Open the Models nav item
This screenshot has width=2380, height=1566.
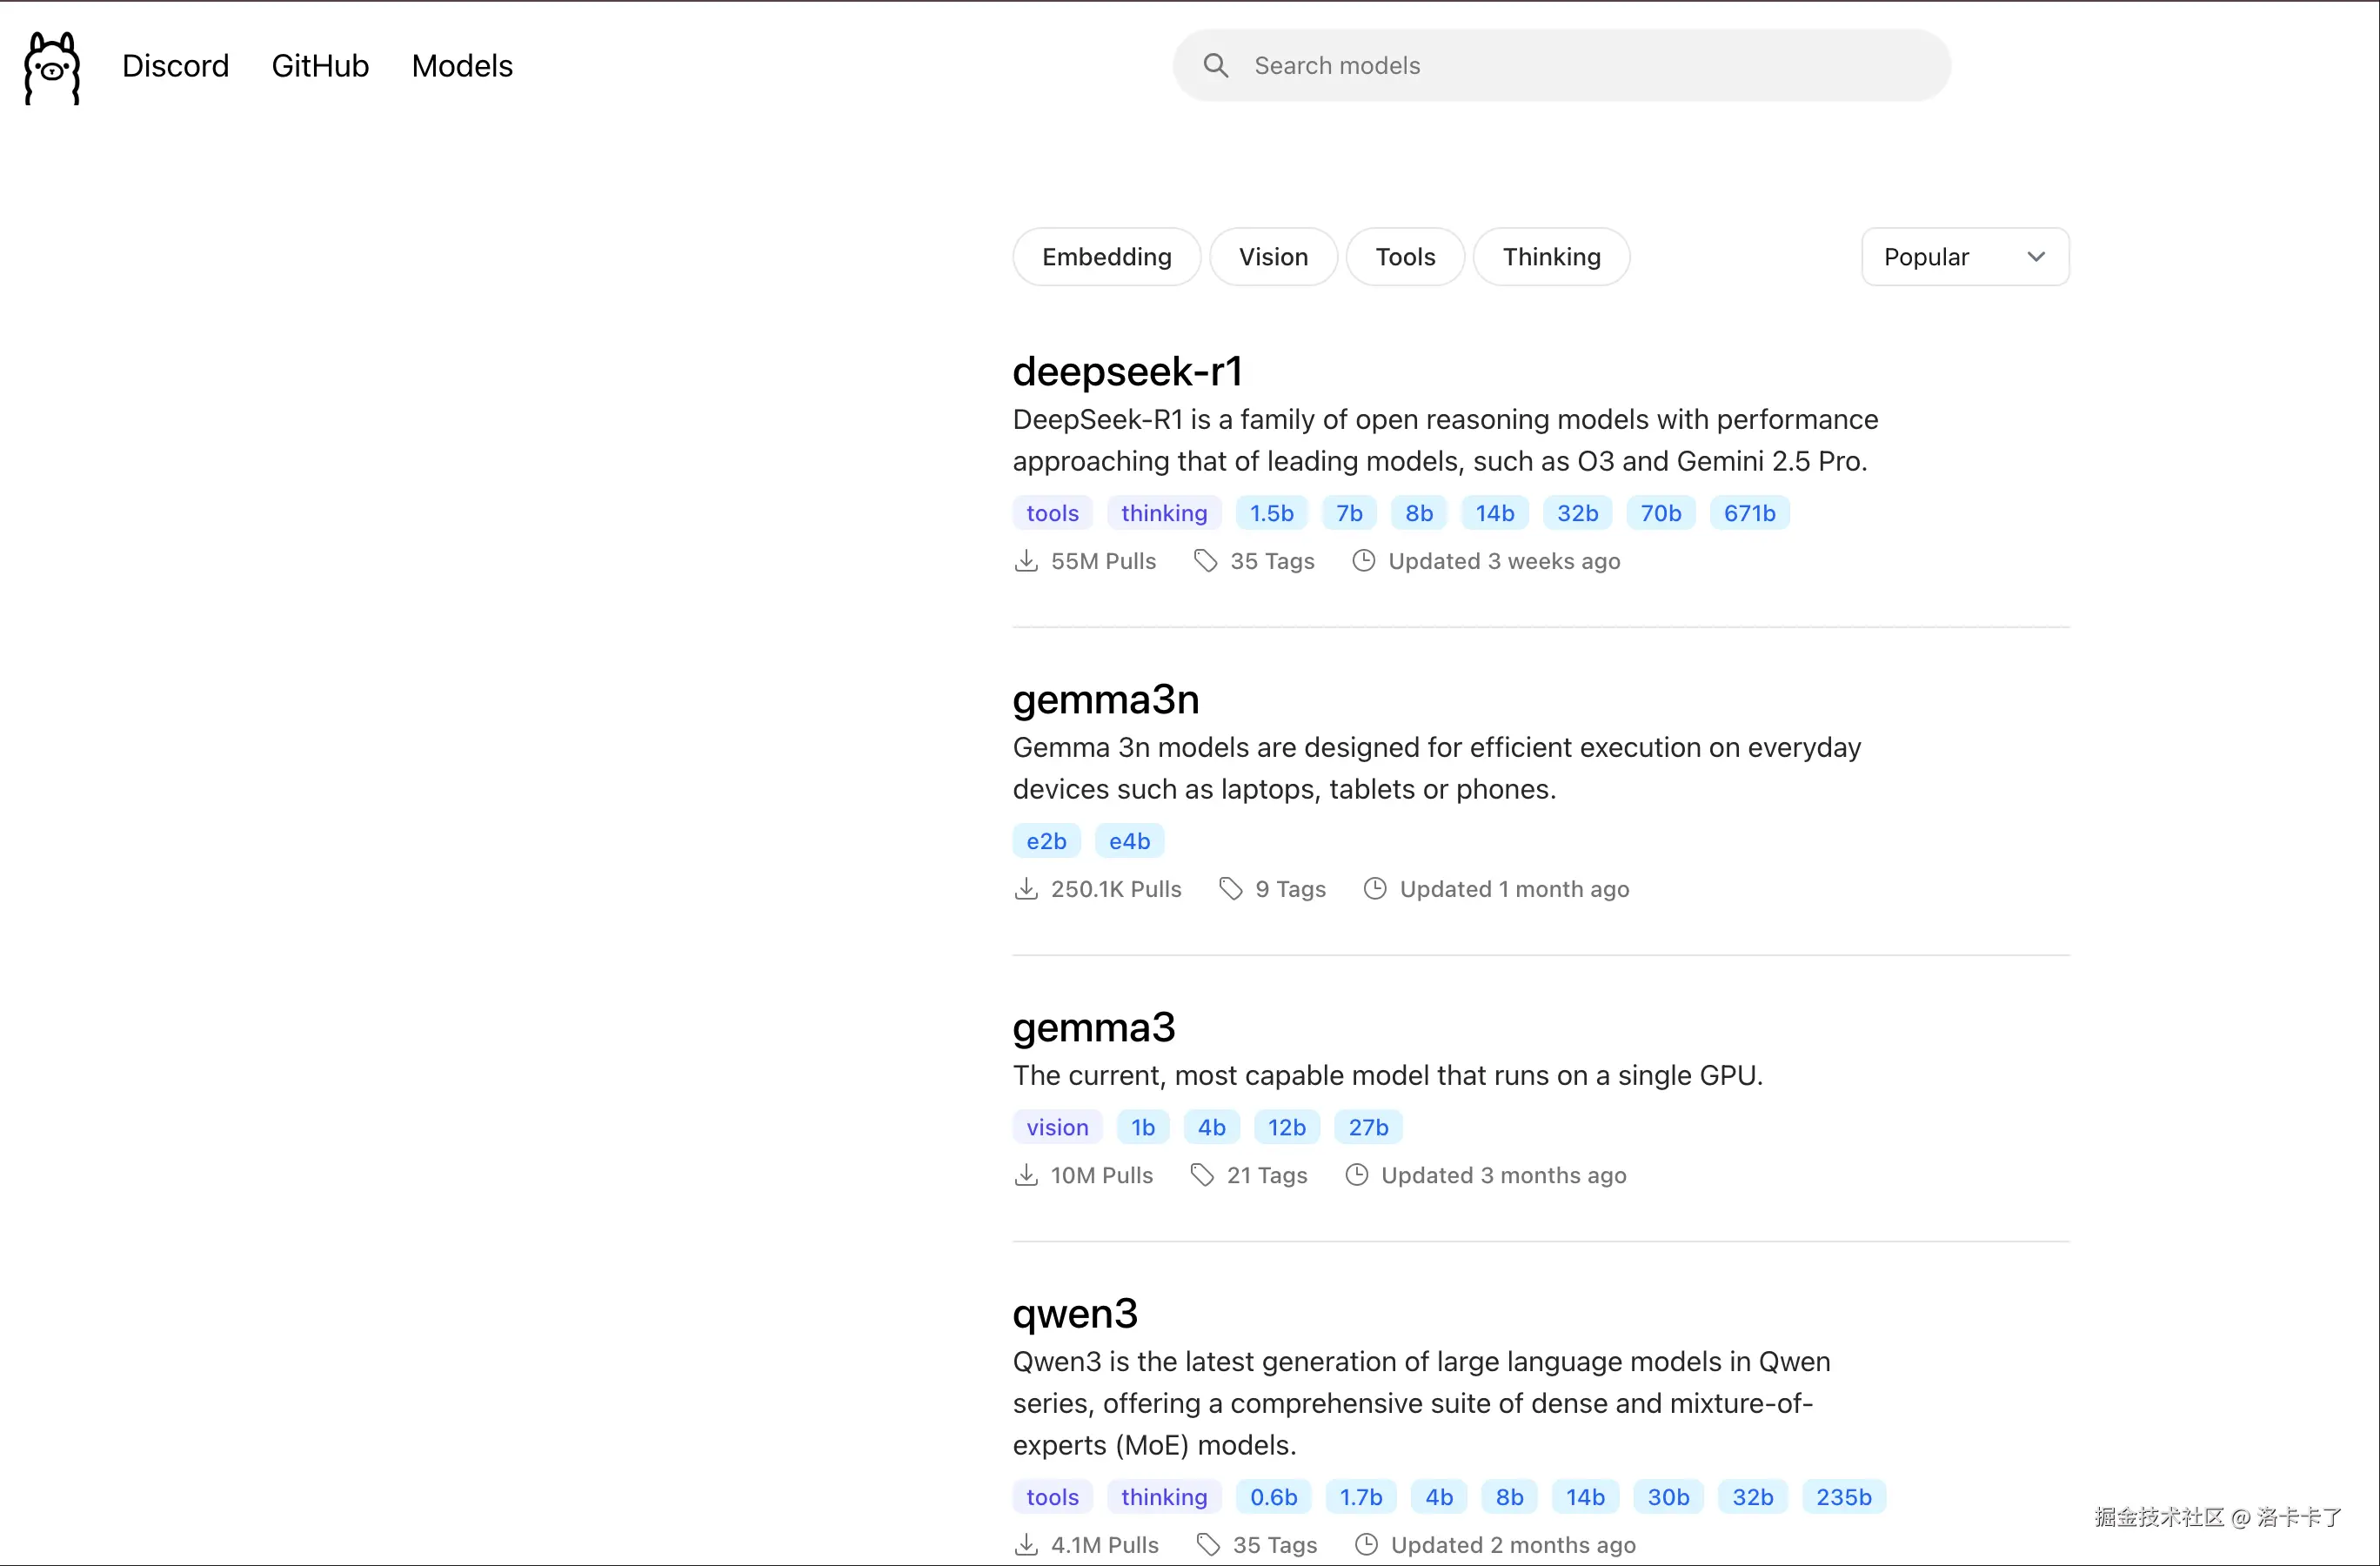coord(462,66)
